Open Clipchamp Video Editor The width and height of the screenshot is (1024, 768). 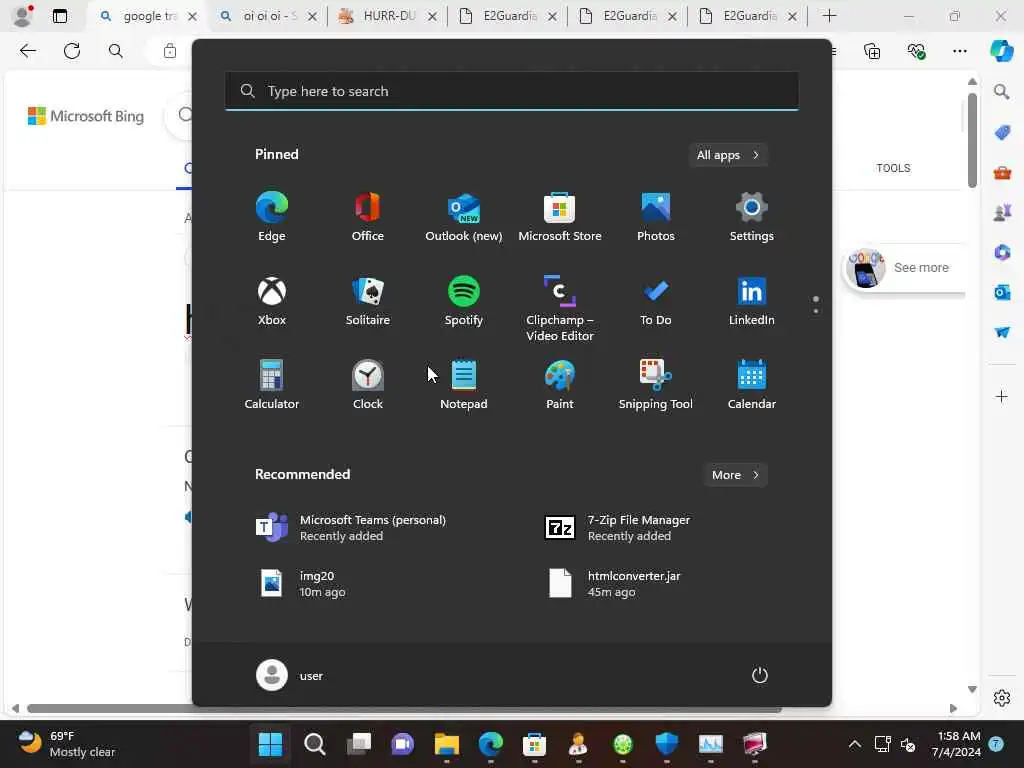[x=560, y=308]
